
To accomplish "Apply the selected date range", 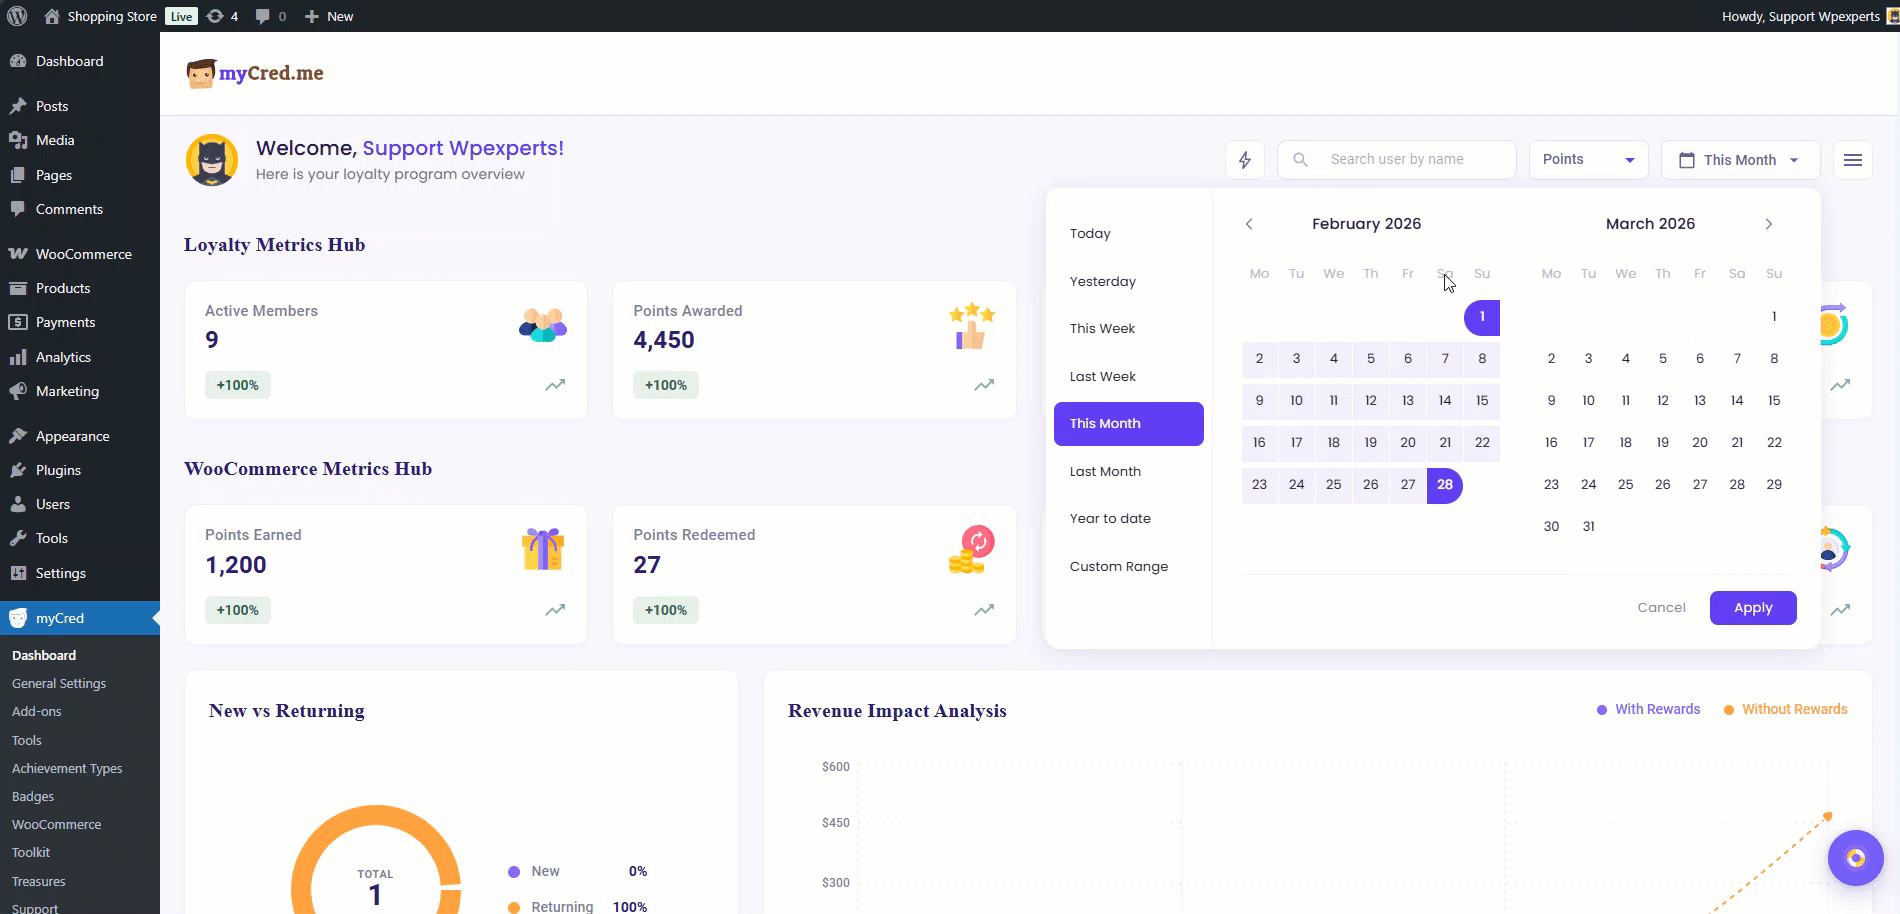I will (x=1752, y=608).
